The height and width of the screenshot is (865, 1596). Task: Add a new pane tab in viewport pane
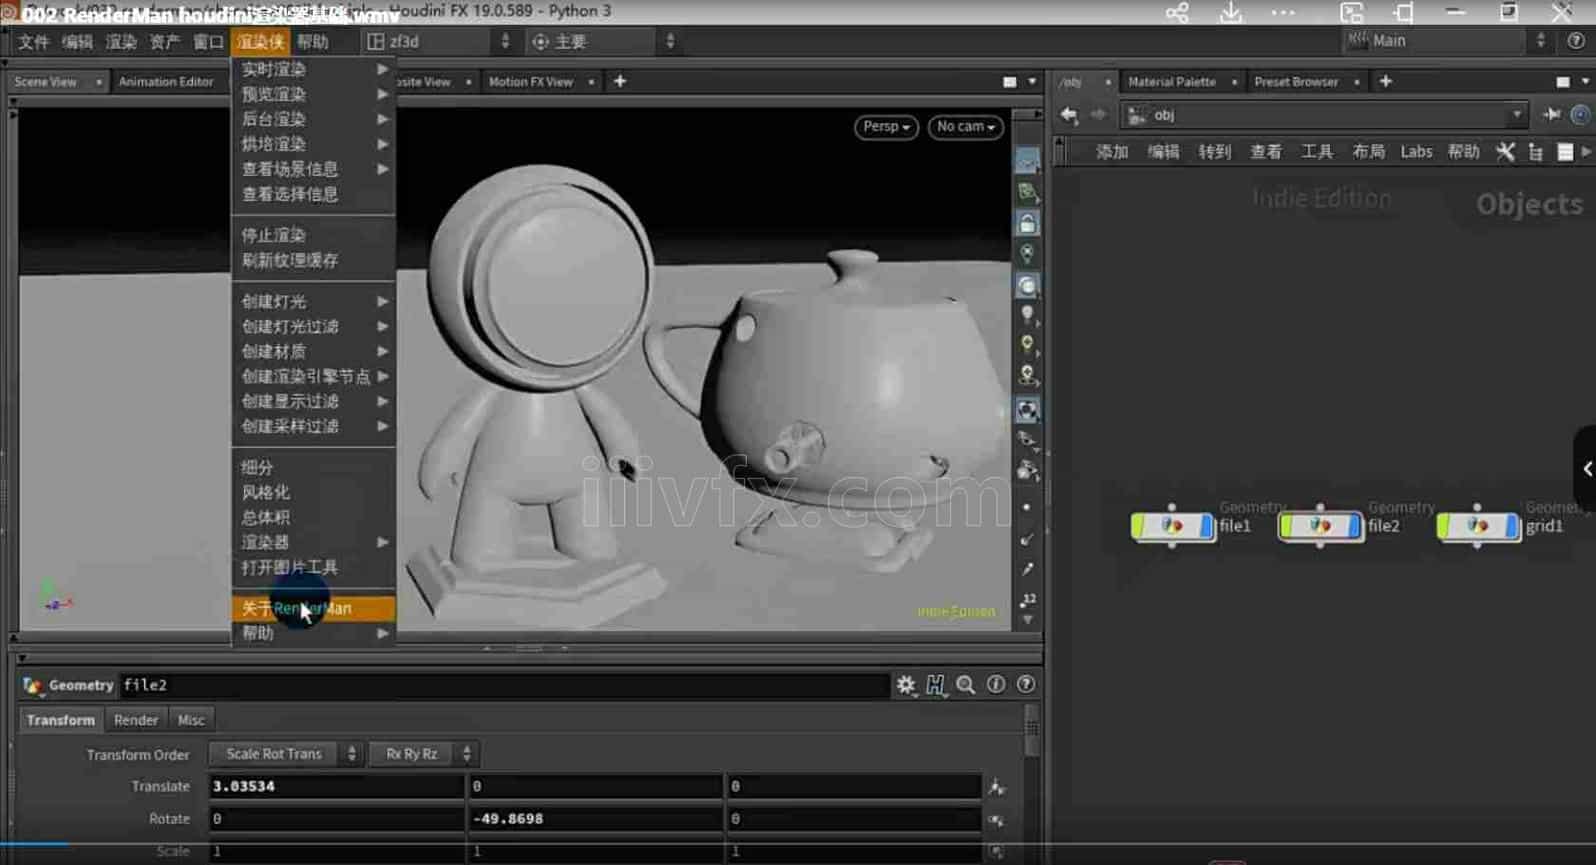click(620, 81)
